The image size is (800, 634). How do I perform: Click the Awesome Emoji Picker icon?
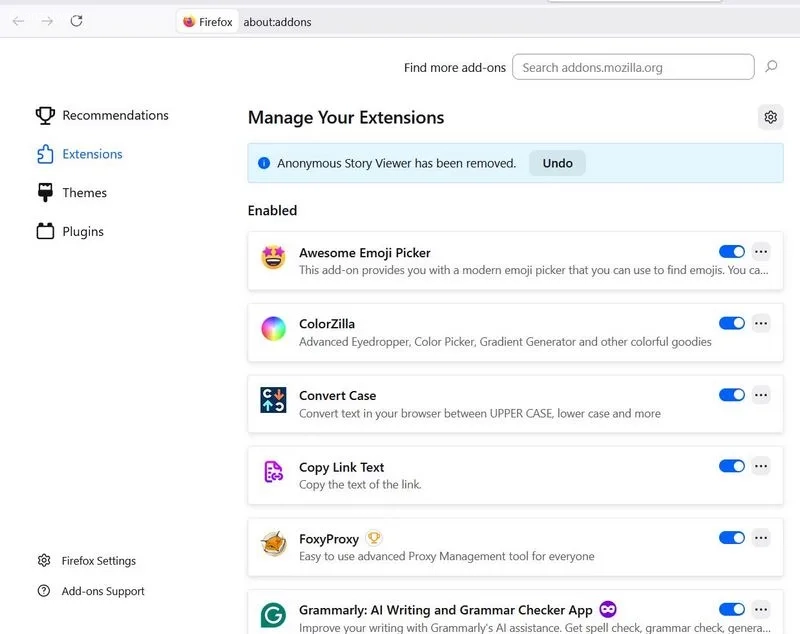pyautogui.click(x=273, y=257)
